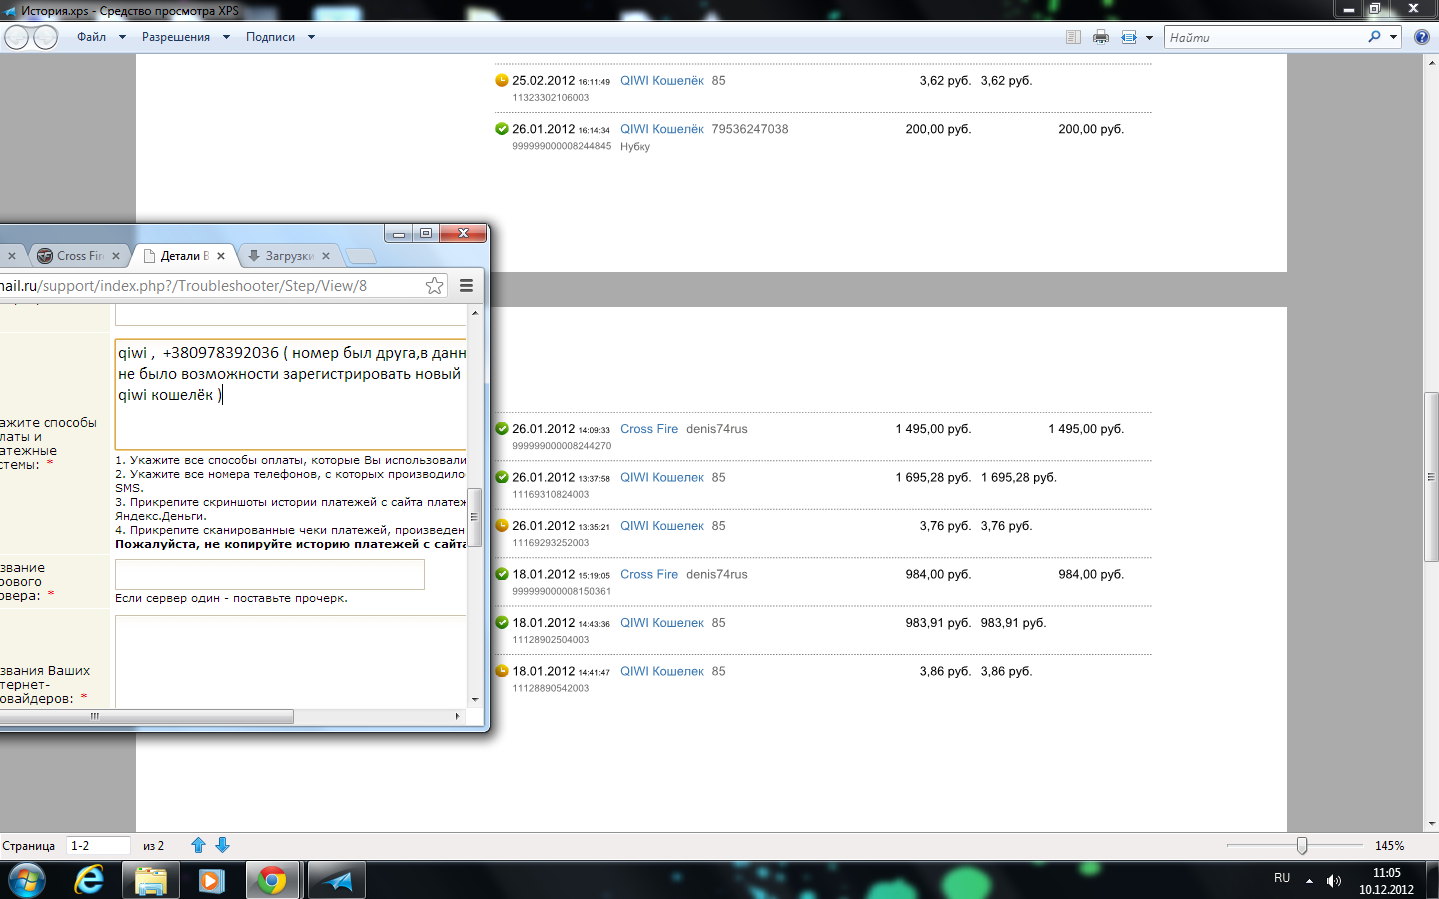Close the Детали tab in Chrome
This screenshot has width=1439, height=899.
[x=221, y=256]
